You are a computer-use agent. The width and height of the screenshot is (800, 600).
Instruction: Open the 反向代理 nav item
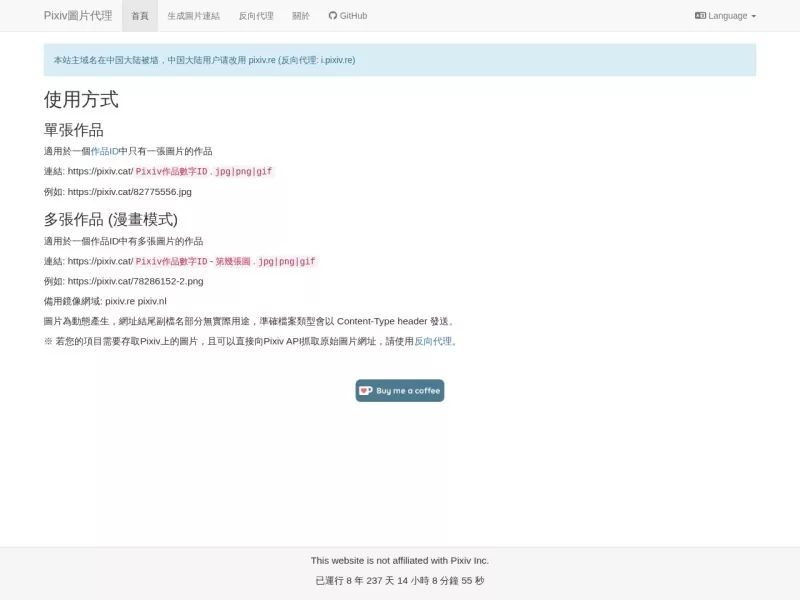click(x=256, y=16)
